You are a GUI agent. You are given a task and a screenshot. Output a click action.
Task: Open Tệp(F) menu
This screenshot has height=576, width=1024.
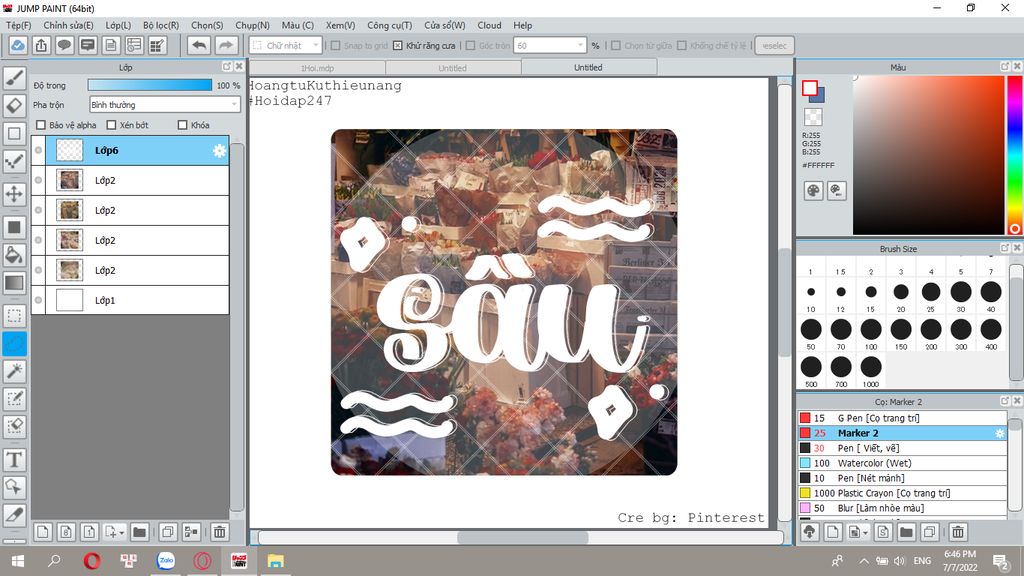pos(18,25)
